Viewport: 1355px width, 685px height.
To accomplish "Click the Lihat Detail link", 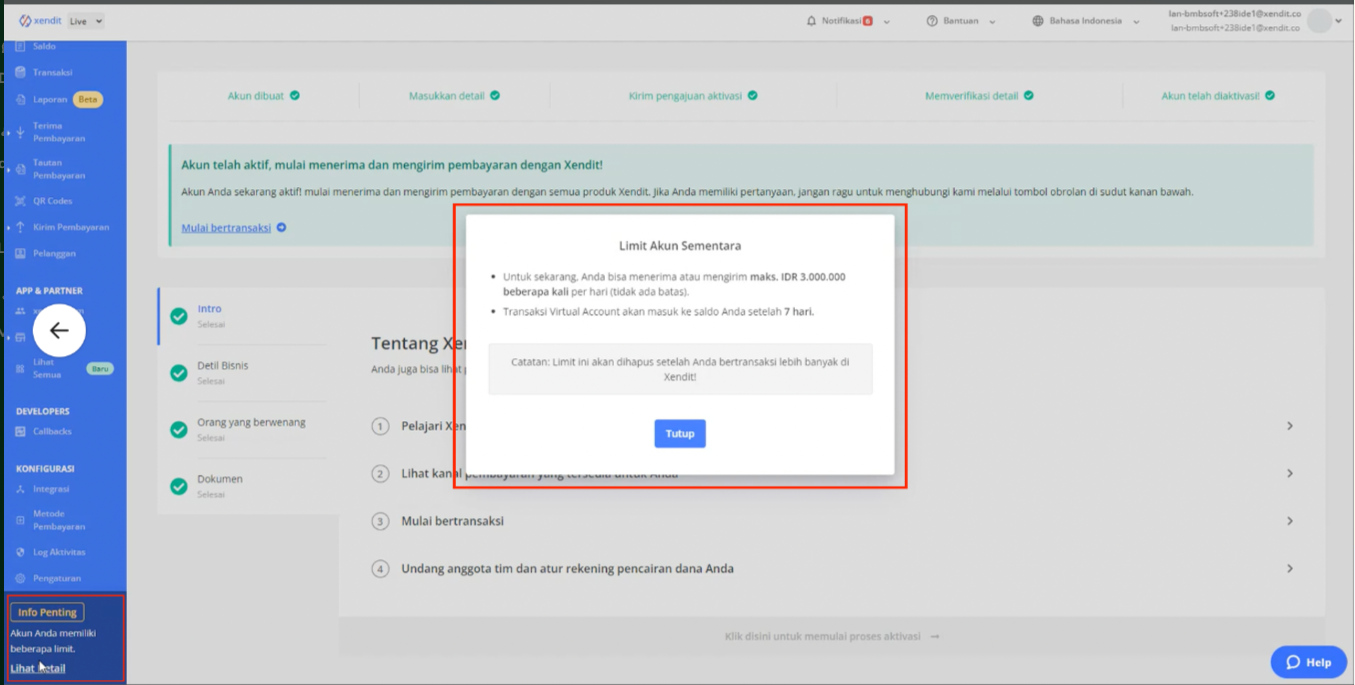I will click(x=38, y=668).
